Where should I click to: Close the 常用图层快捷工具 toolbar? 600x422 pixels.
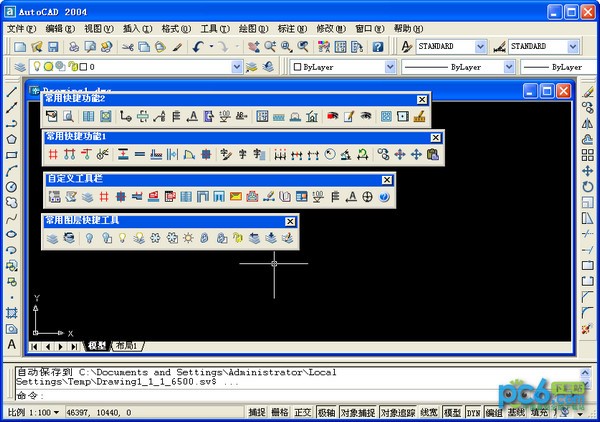(290, 221)
